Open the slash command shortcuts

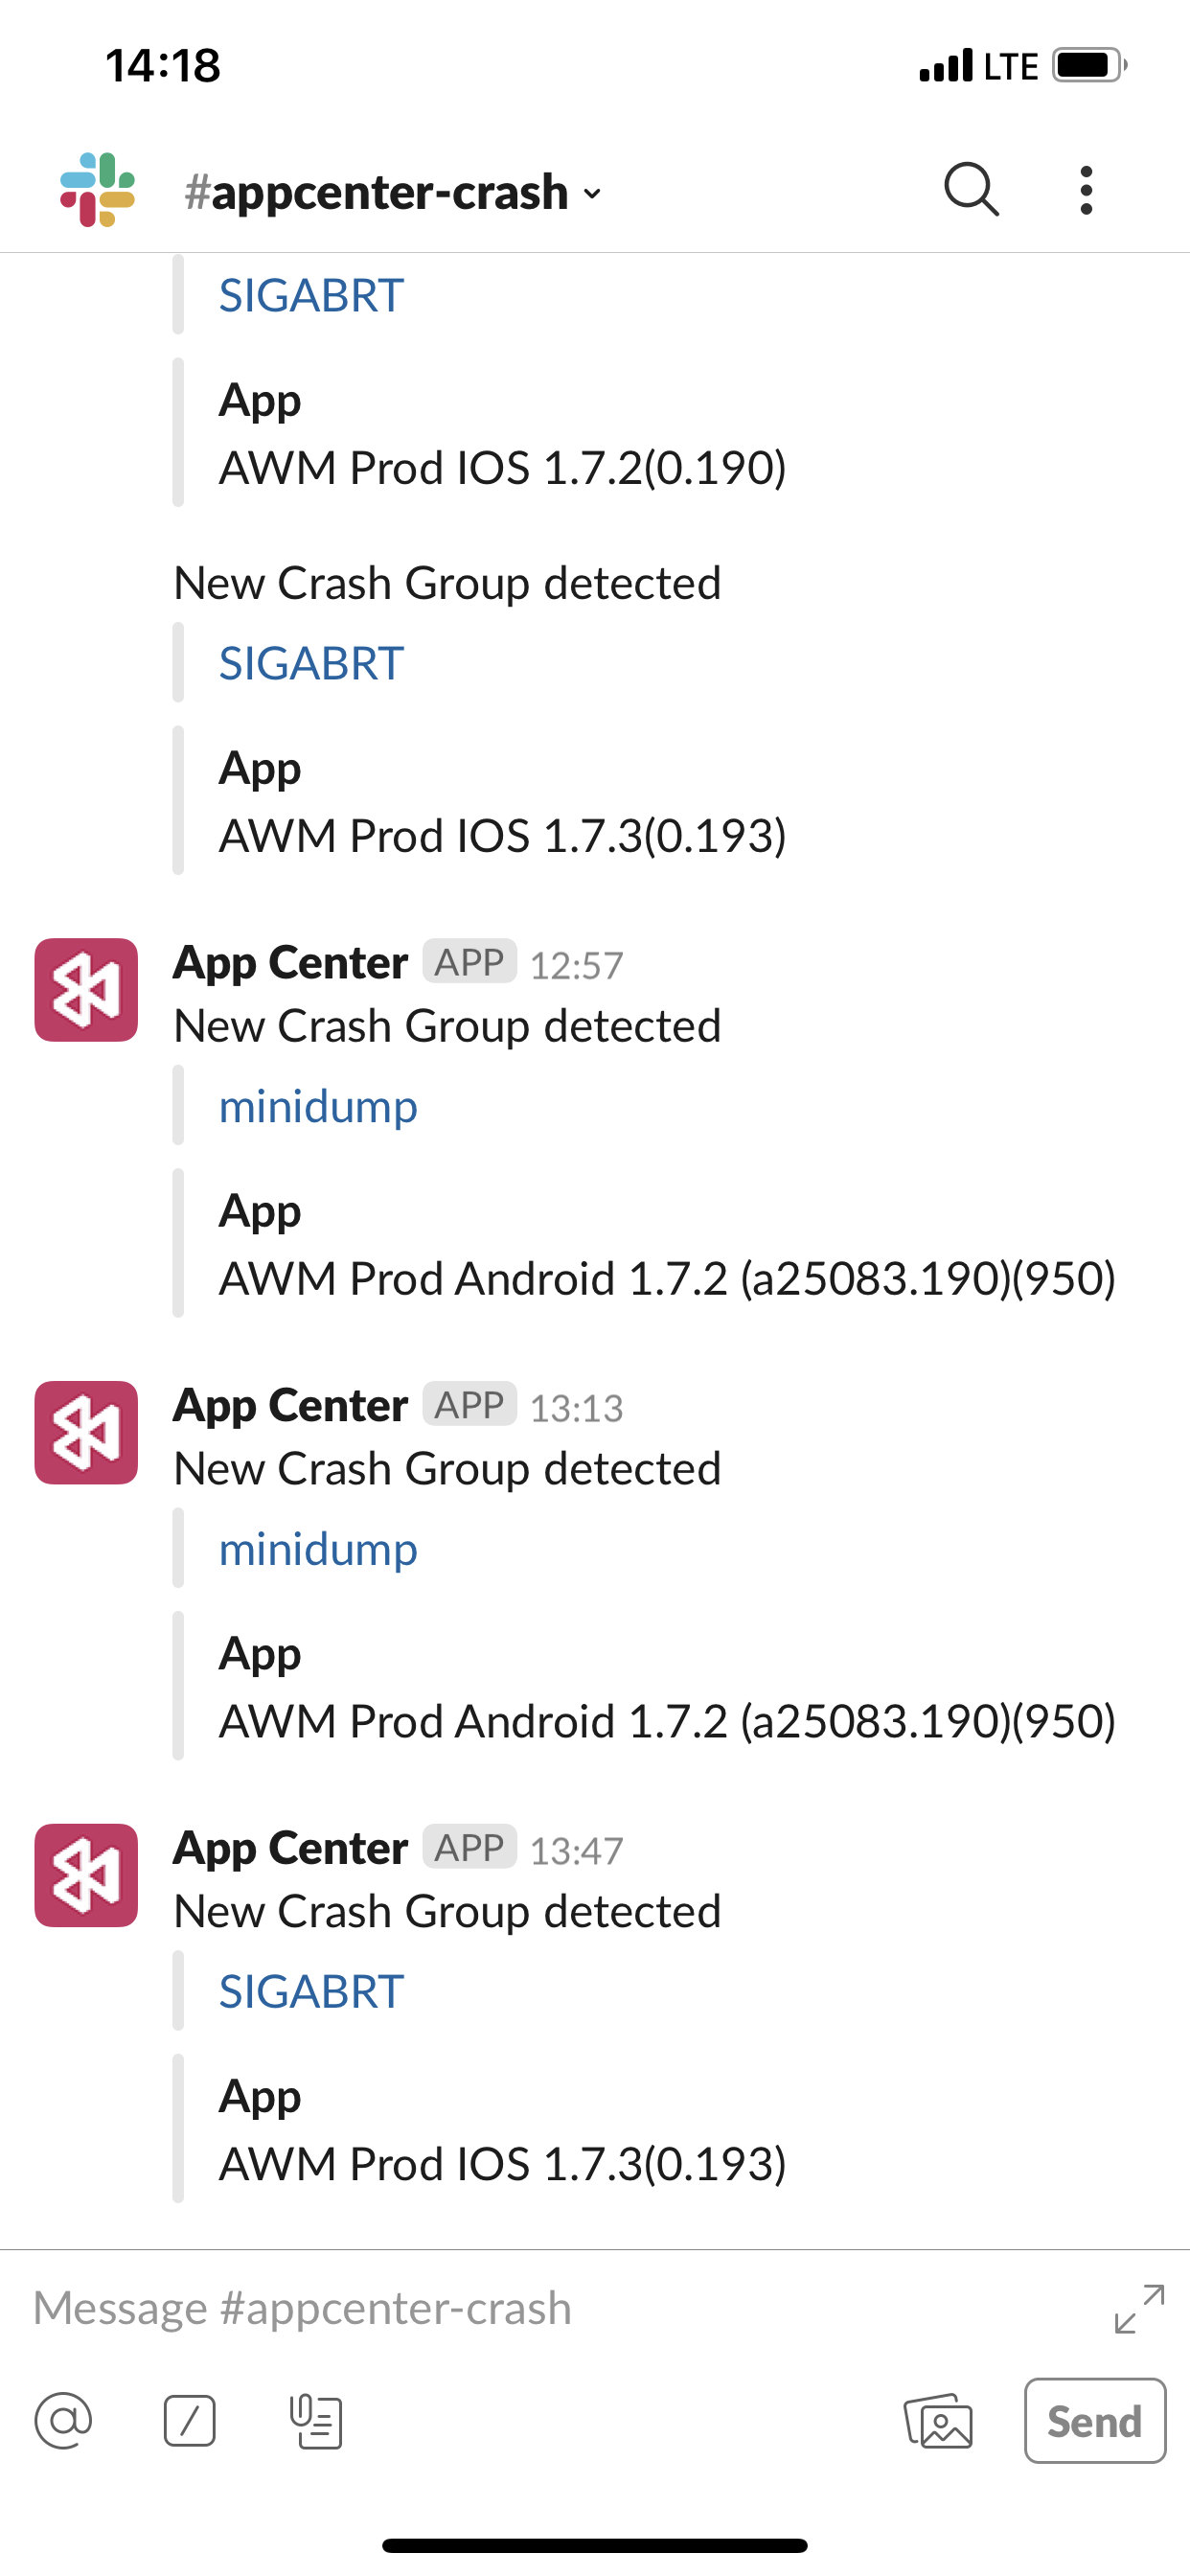tap(190, 2421)
